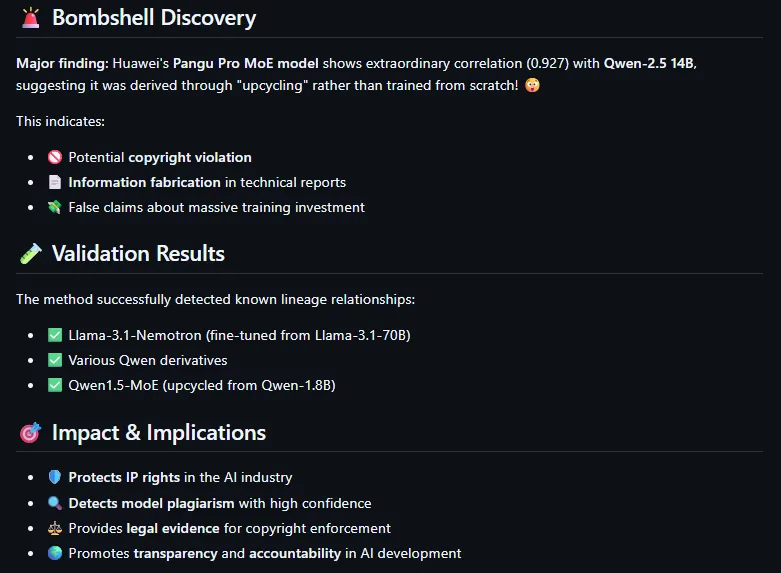The image size is (781, 573).
Task: Click the astonished face emoji after 'from scratch!'
Action: point(532,87)
